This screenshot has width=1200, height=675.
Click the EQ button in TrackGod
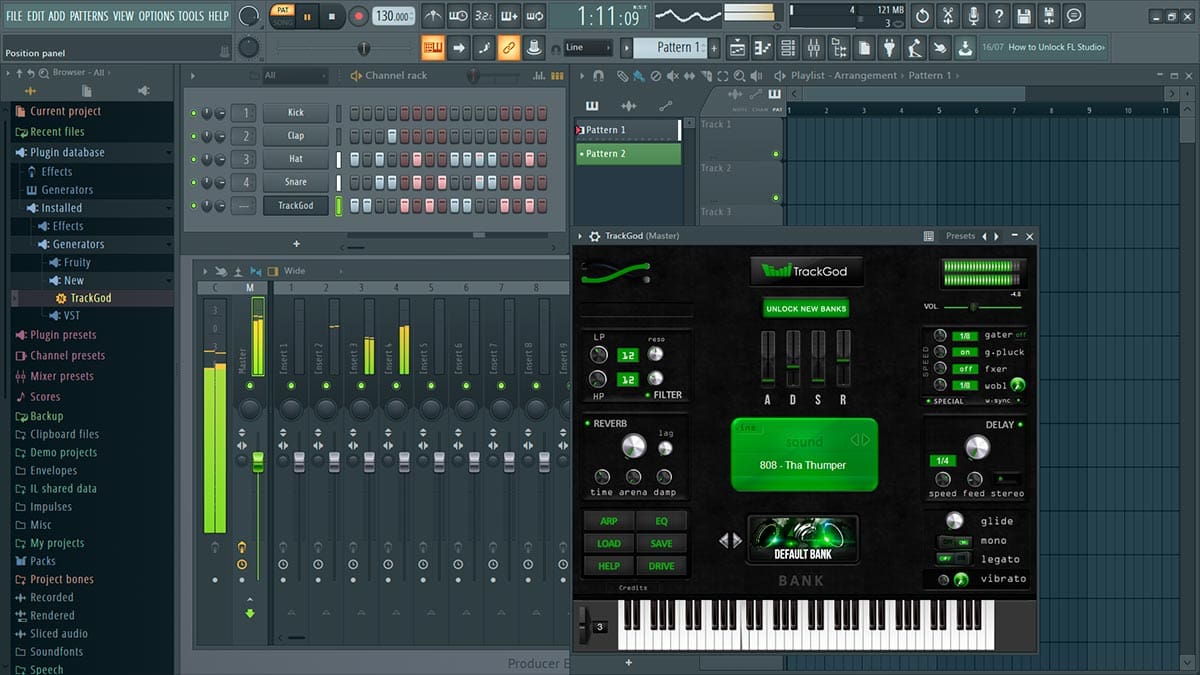[661, 521]
